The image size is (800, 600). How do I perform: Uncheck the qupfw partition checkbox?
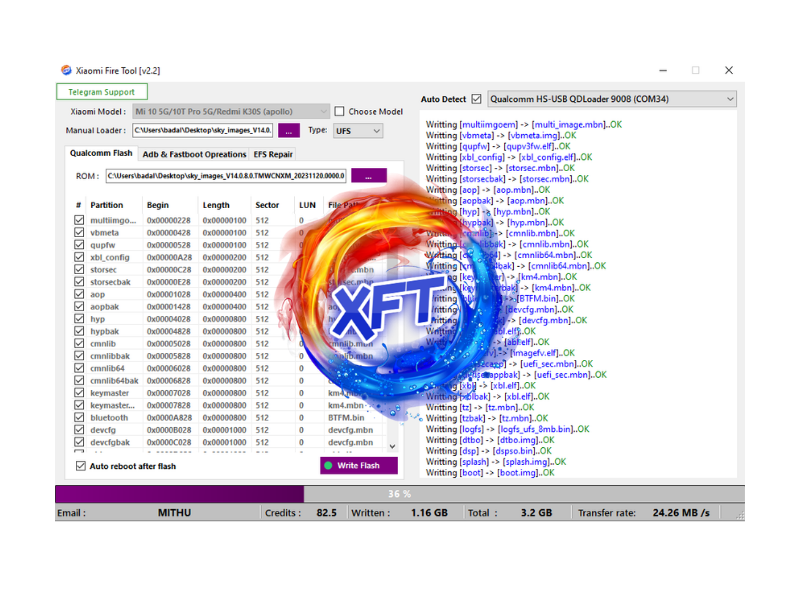tap(79, 244)
